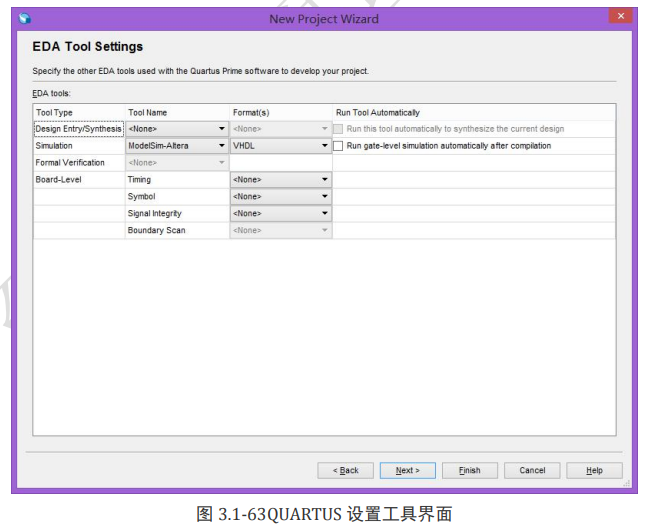
Task: Open Help for EDA Tool Settings
Action: pos(594,470)
